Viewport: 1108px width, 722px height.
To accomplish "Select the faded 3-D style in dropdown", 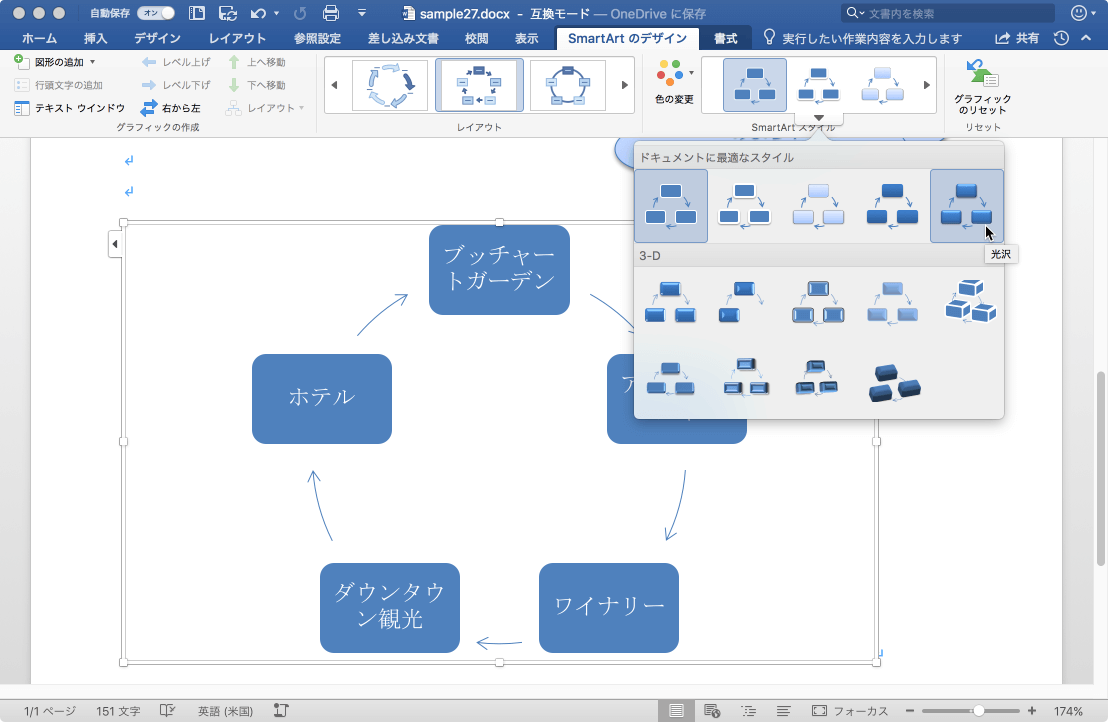I will coord(892,302).
